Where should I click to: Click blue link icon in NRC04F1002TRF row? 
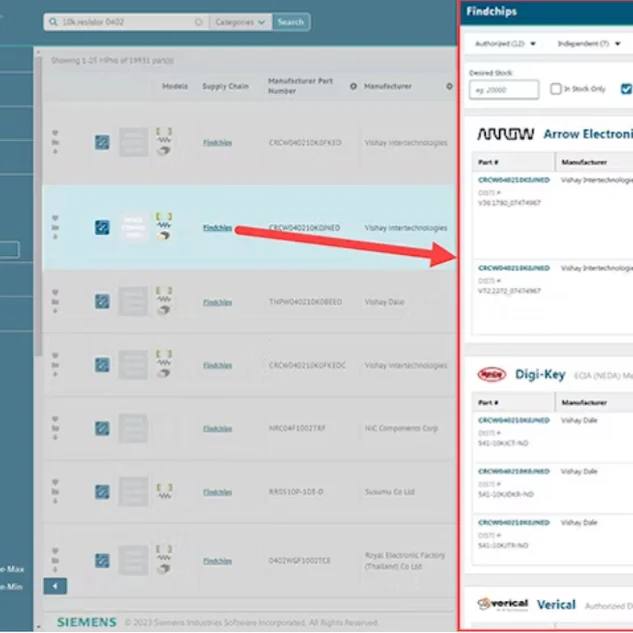[x=102, y=428]
